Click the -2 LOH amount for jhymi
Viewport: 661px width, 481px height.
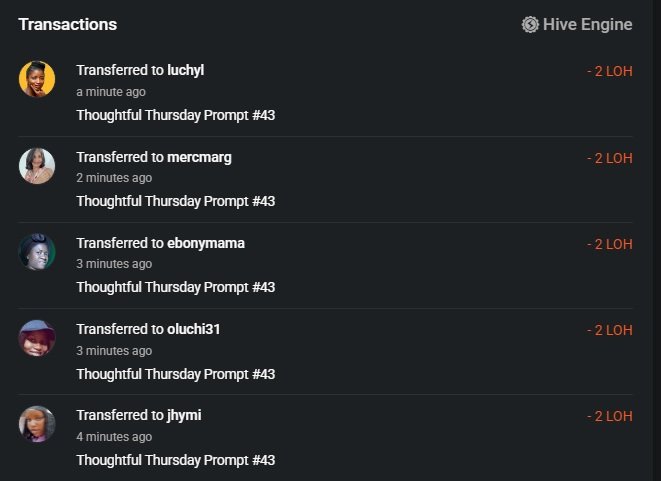click(610, 416)
